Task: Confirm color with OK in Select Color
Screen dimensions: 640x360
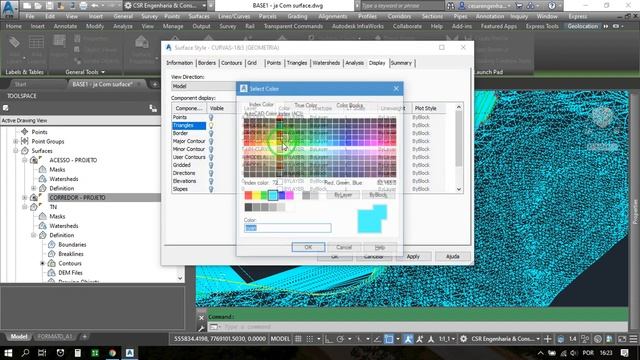Action: pyautogui.click(x=308, y=247)
